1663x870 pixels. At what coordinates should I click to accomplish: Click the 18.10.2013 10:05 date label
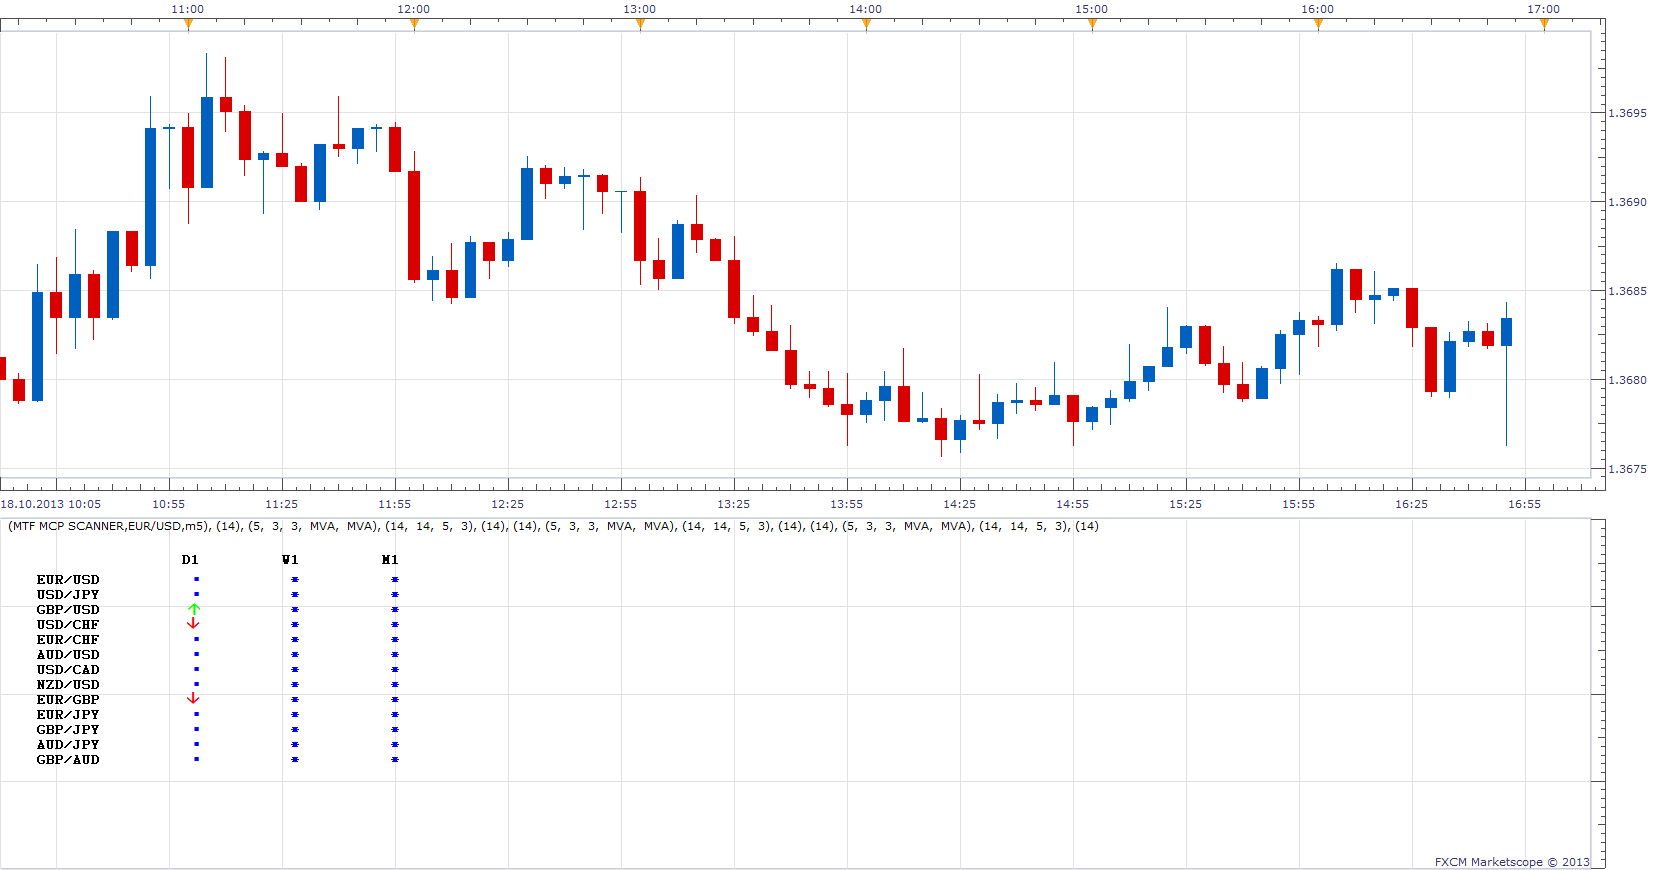point(51,504)
